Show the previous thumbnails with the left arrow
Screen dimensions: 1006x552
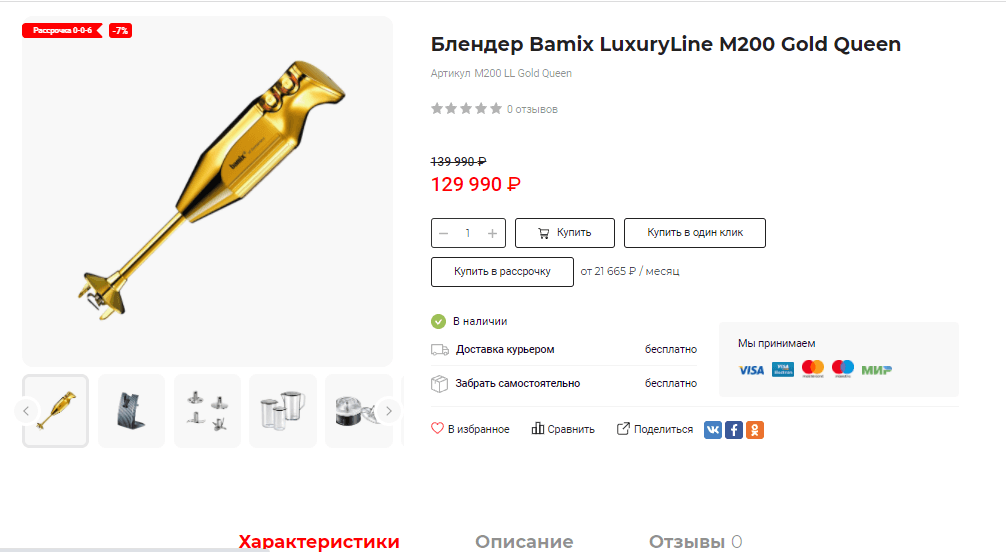tap(26, 411)
